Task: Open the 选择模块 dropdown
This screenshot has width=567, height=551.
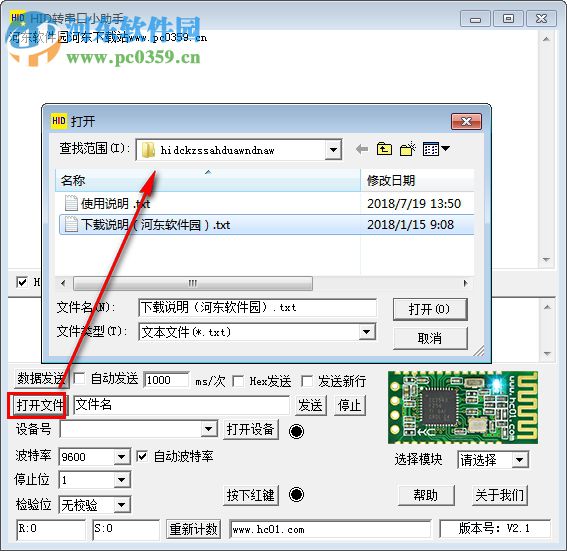Action: coord(520,460)
